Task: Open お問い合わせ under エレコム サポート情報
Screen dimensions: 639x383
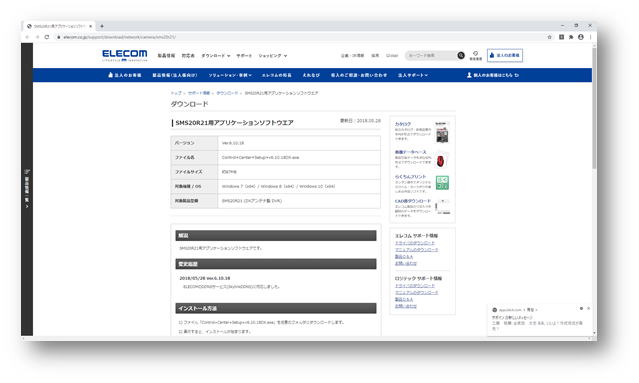Action: (405, 264)
